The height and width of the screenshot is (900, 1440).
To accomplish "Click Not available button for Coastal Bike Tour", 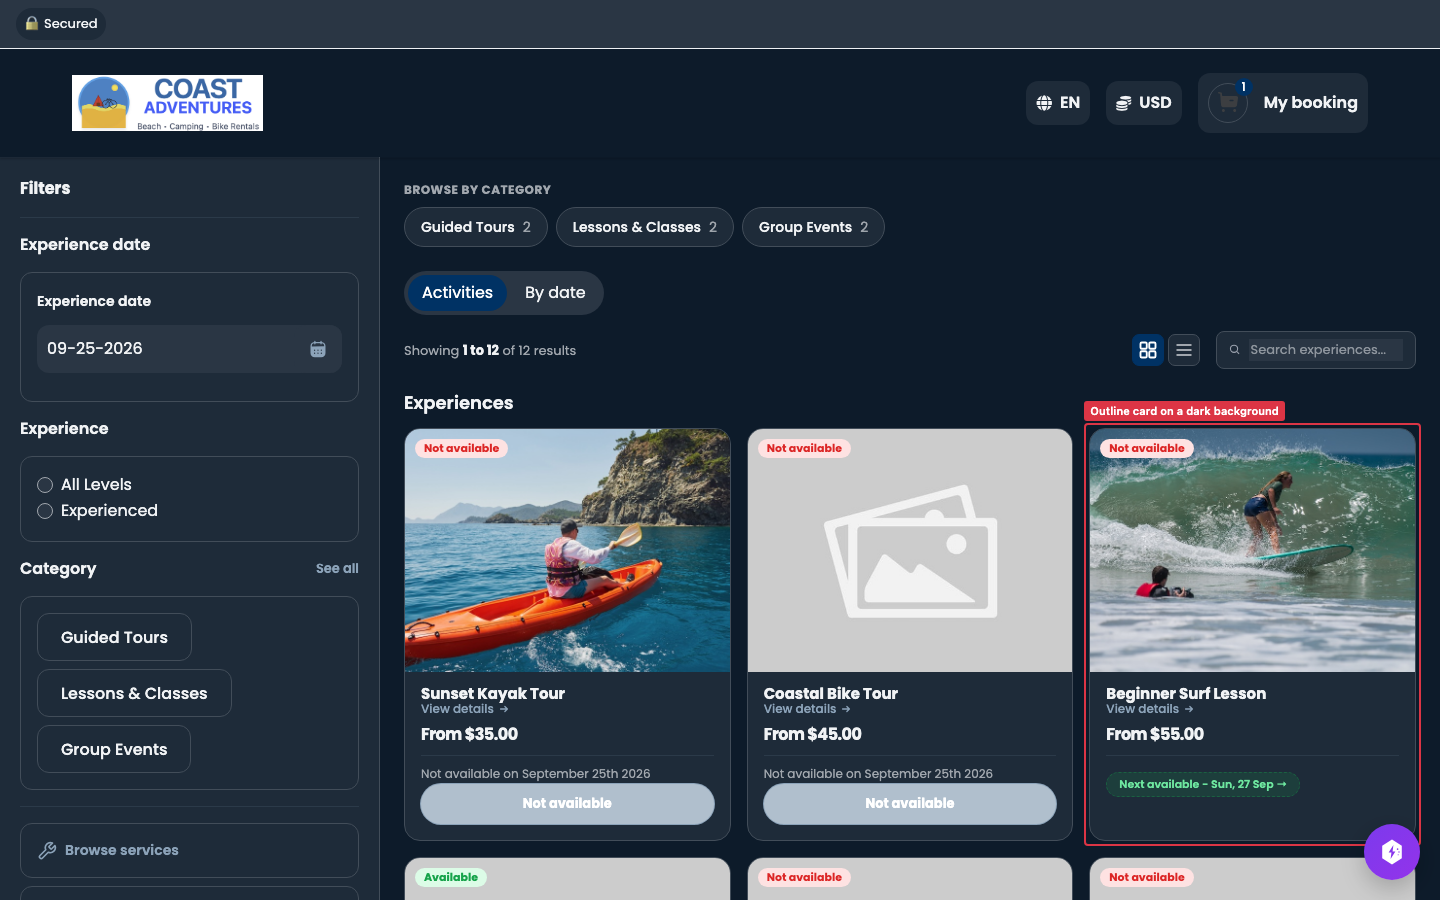I will click(910, 804).
